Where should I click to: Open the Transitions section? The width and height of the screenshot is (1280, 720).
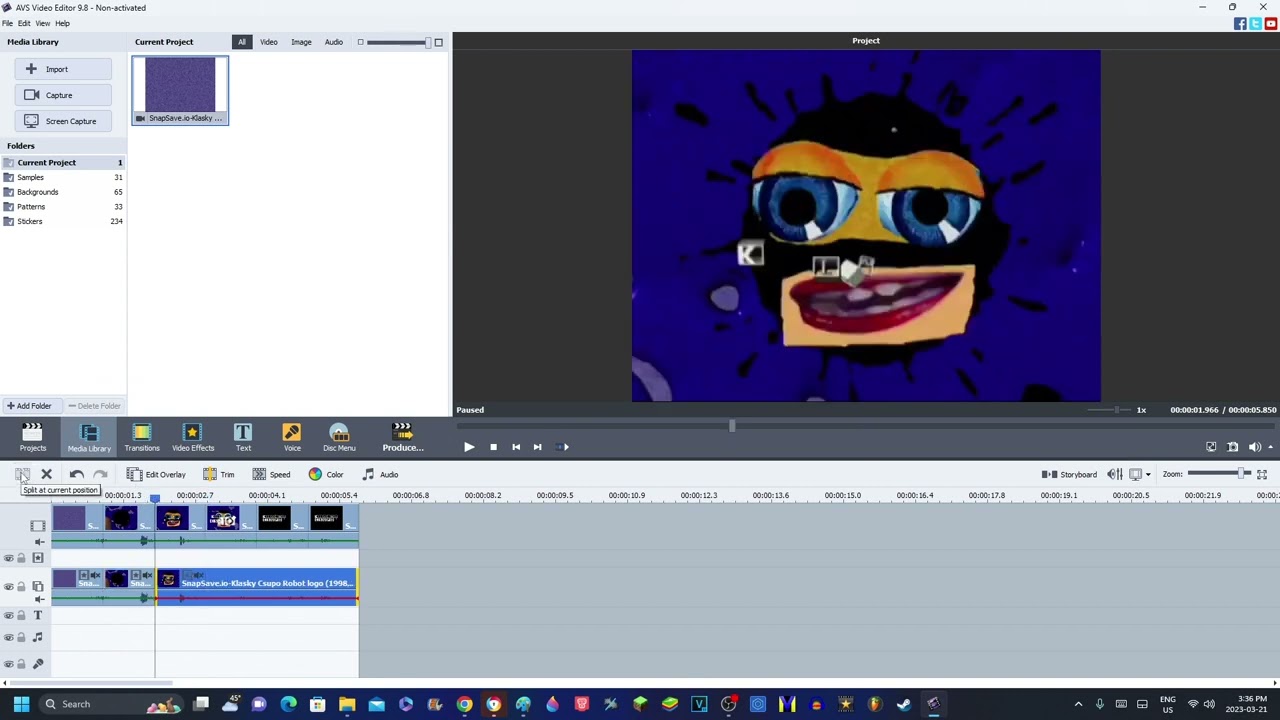141,437
